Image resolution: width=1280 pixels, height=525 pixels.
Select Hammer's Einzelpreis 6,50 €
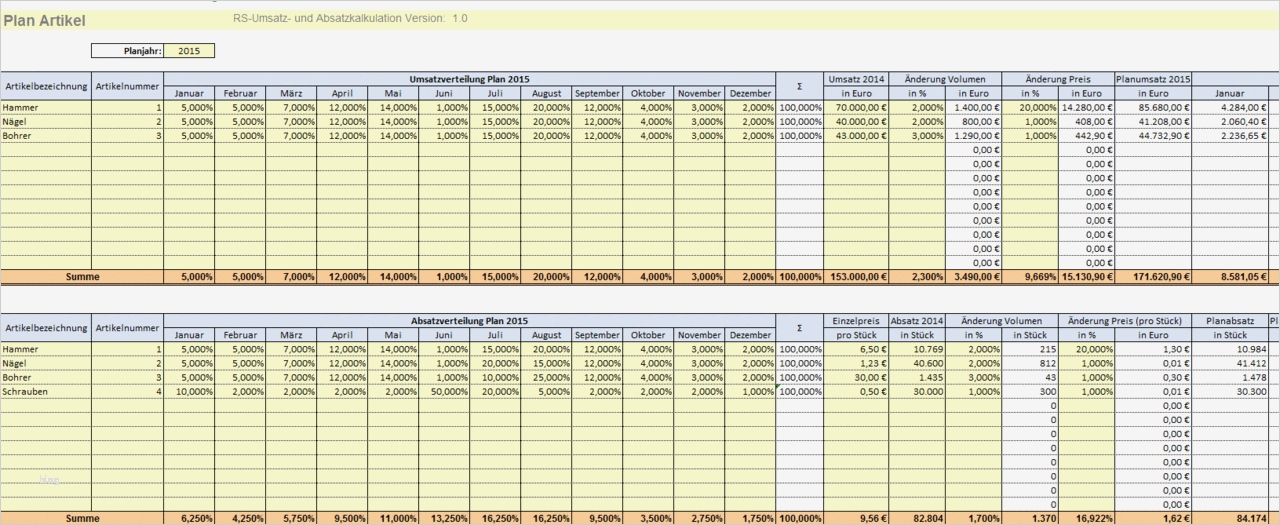(x=854, y=349)
